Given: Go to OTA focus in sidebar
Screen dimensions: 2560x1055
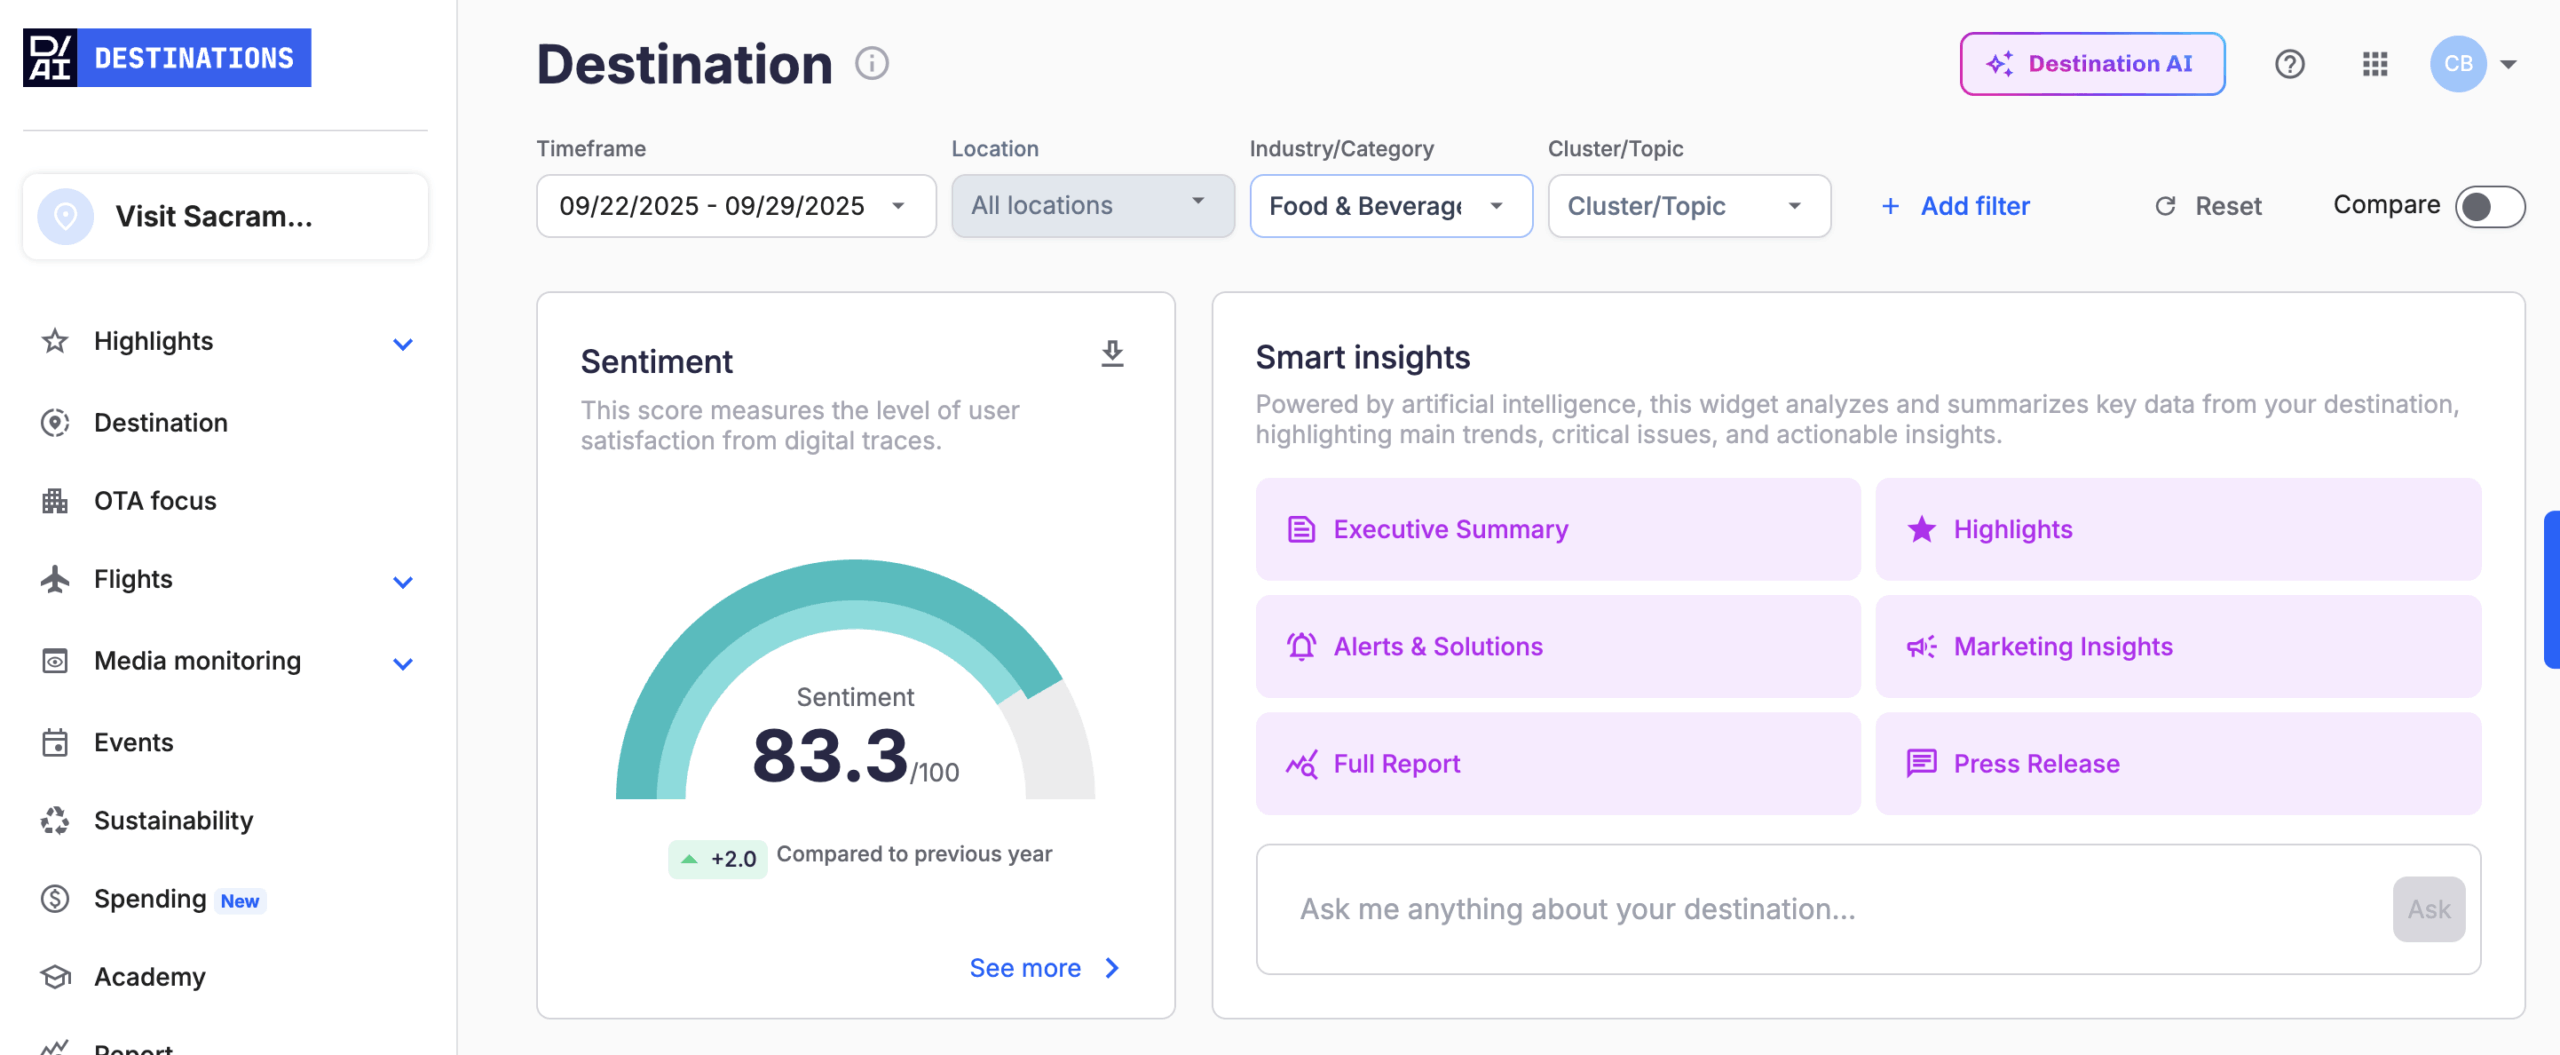Looking at the screenshot, I should [x=155, y=501].
